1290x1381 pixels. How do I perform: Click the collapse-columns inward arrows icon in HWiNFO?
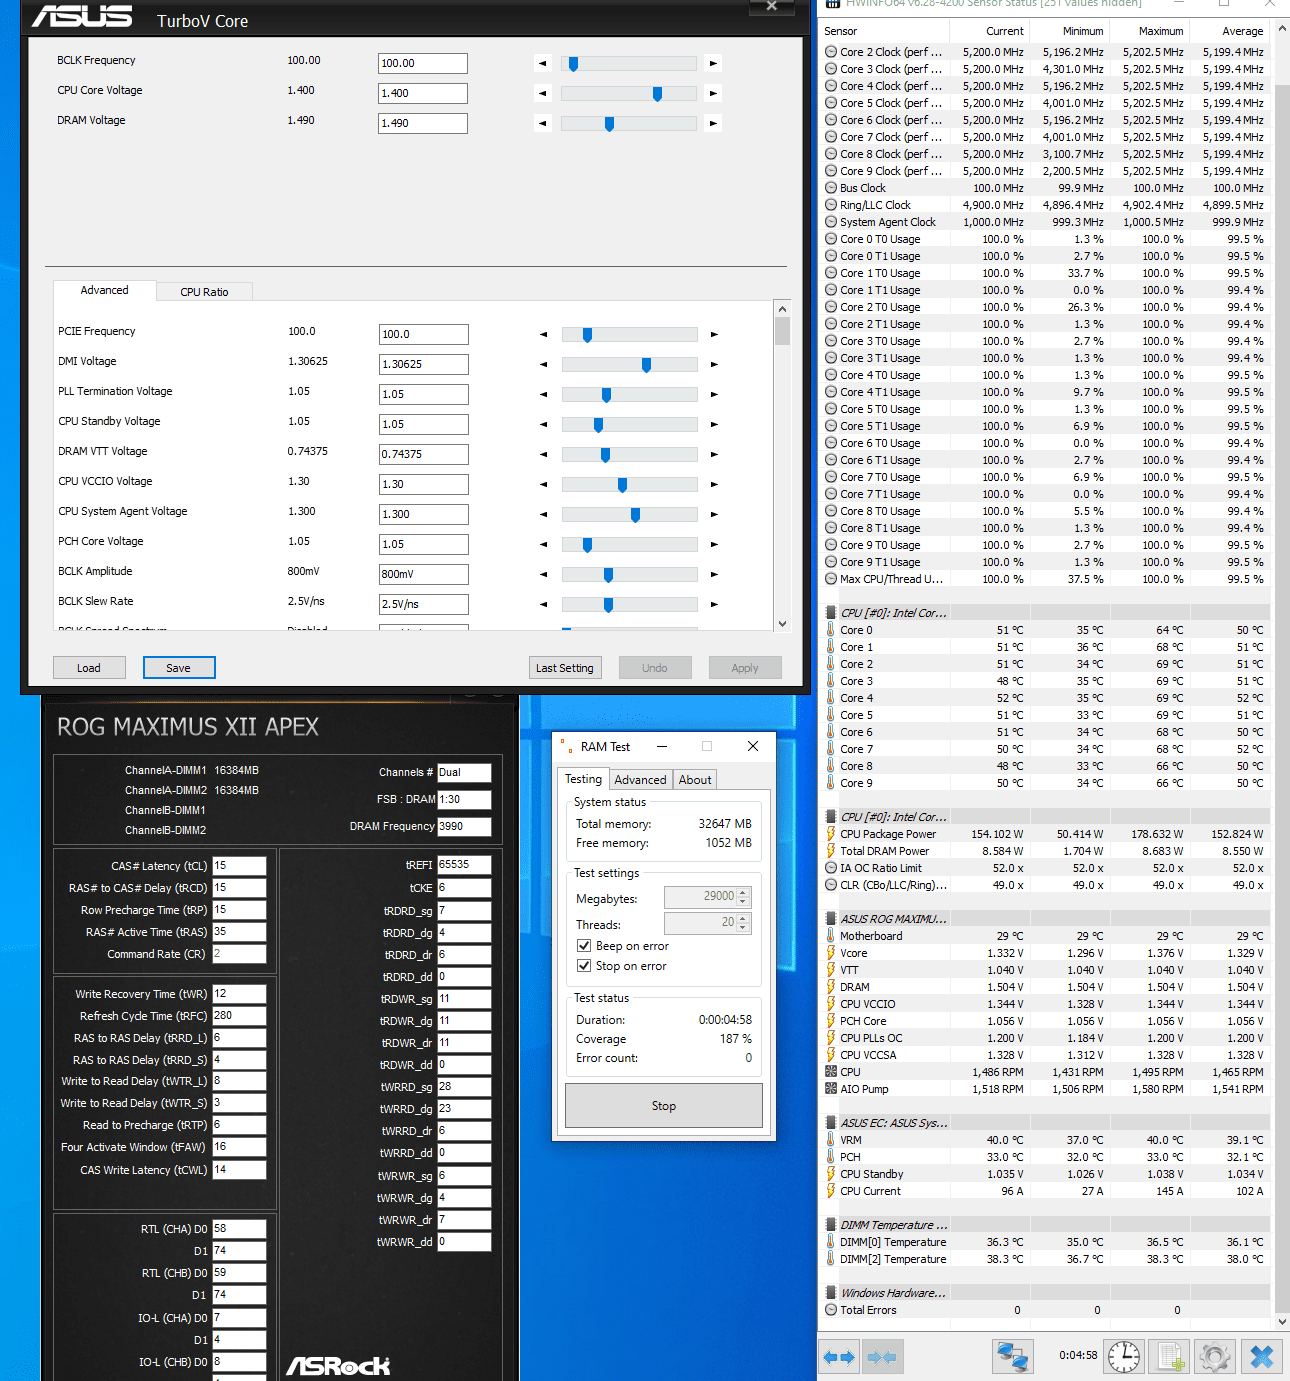pyautogui.click(x=882, y=1357)
